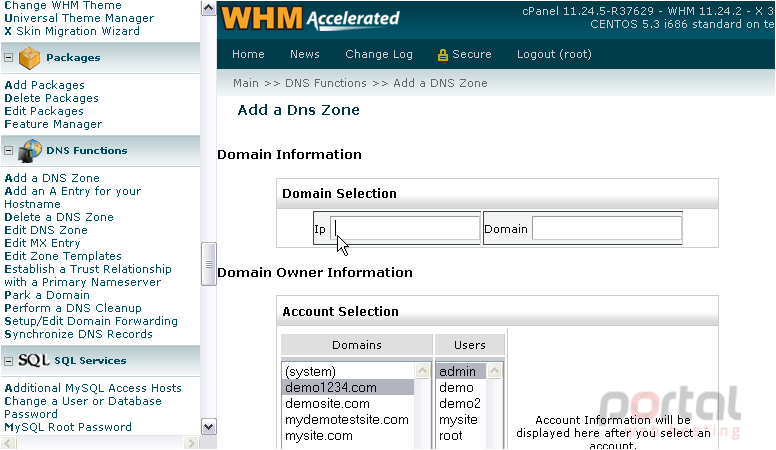Image resolution: width=776 pixels, height=450 pixels.
Task: Select admin in Users list
Action: click(x=461, y=371)
